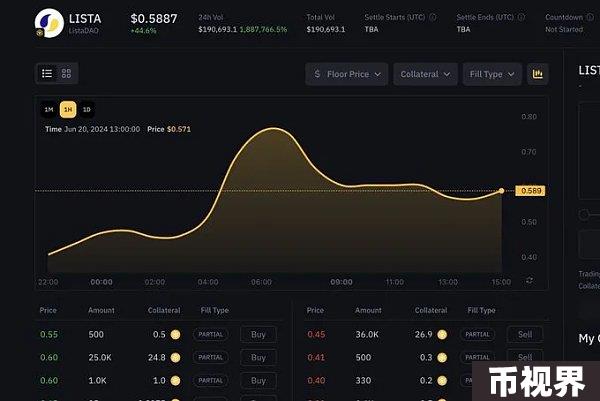Click the ListaDAO project name
This screenshot has width=600, height=401.
[x=83, y=31]
